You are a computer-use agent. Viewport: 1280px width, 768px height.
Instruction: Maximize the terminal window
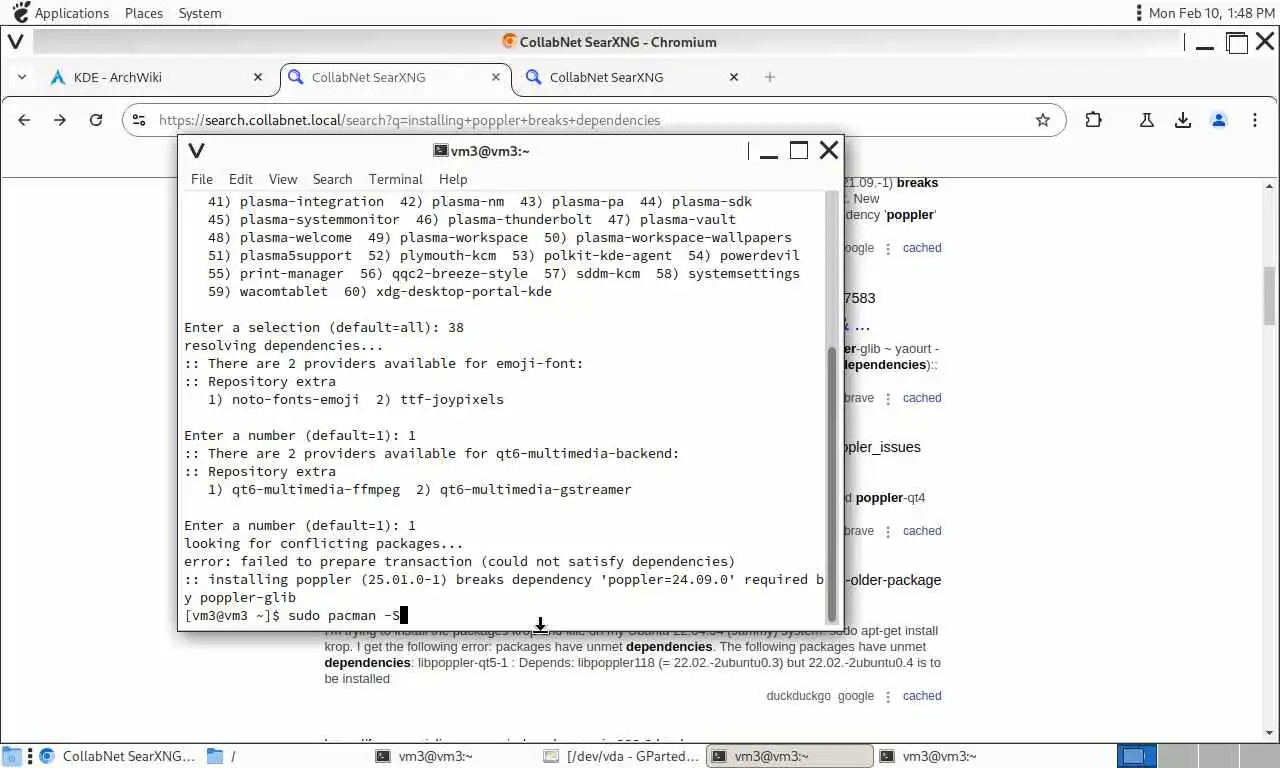[798, 151]
